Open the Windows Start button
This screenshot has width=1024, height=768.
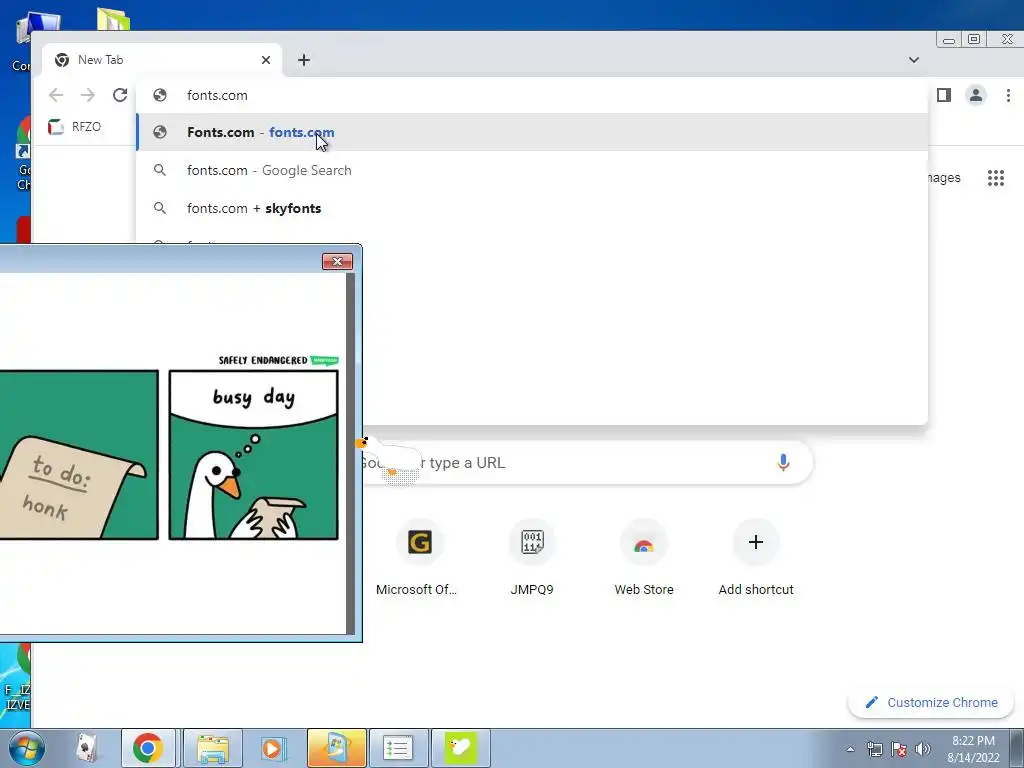pyautogui.click(x=27, y=748)
